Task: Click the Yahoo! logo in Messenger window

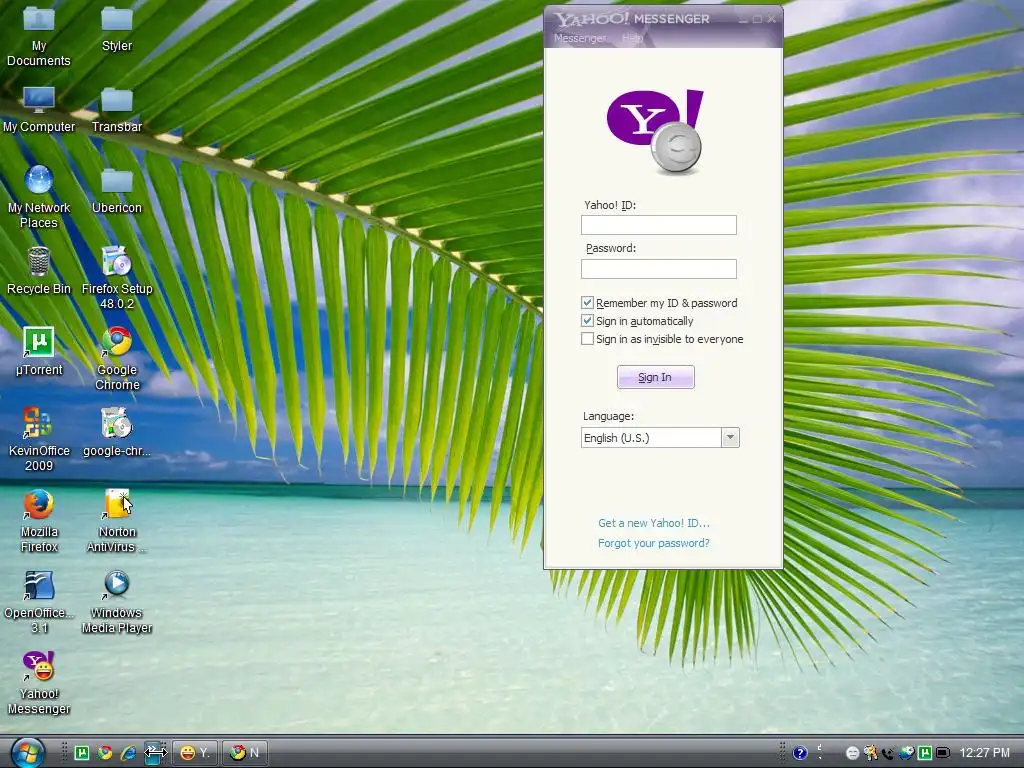Action: click(x=655, y=131)
